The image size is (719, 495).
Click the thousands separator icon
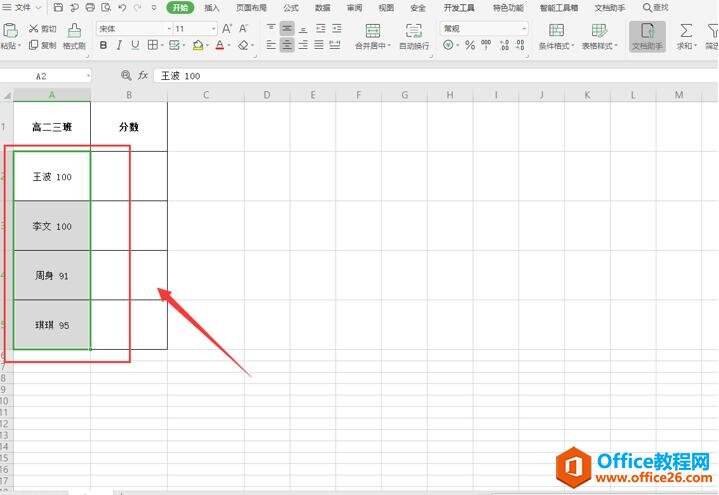coord(486,45)
